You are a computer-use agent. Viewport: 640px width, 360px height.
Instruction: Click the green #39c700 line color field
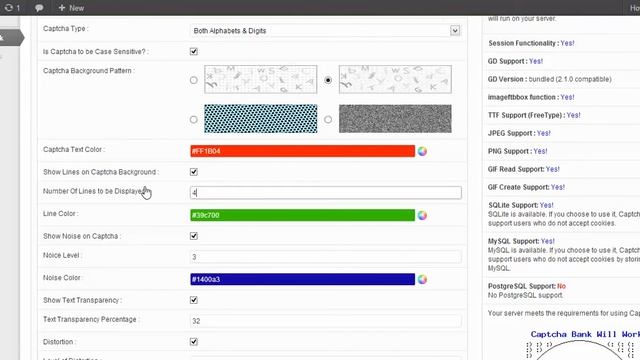pyautogui.click(x=302, y=215)
